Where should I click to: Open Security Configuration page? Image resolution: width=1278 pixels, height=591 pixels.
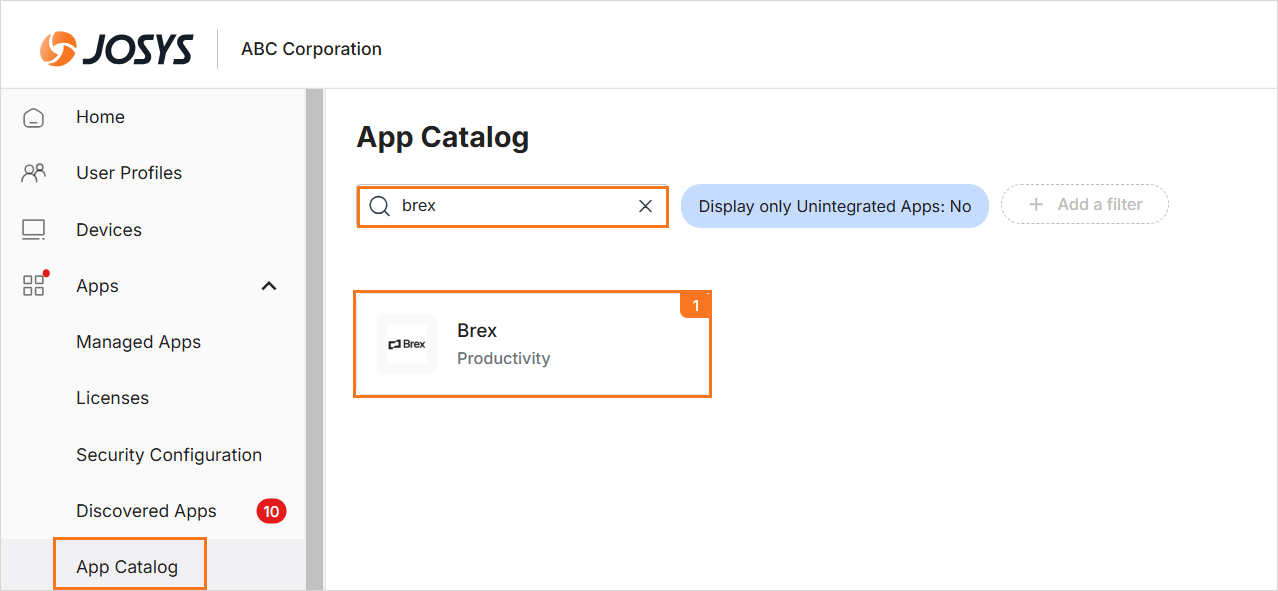[x=169, y=455]
